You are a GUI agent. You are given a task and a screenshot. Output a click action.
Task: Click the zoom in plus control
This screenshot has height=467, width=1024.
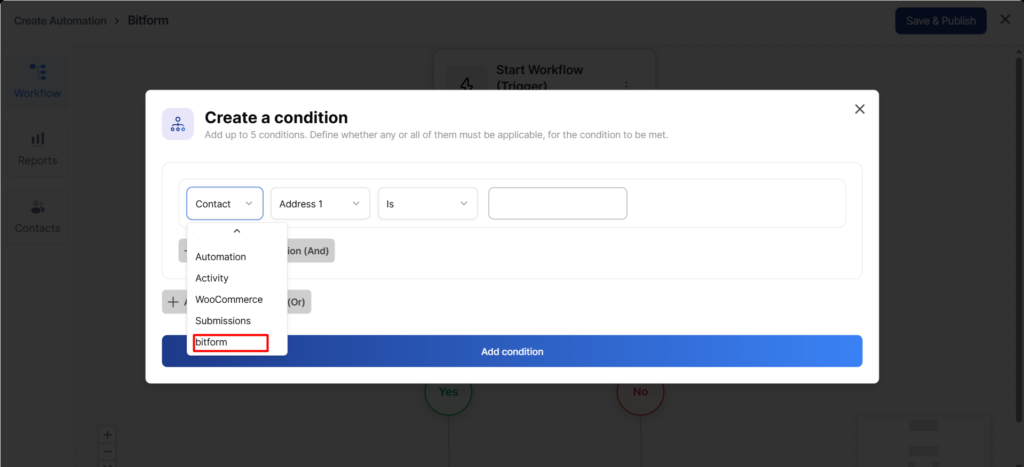(x=108, y=435)
